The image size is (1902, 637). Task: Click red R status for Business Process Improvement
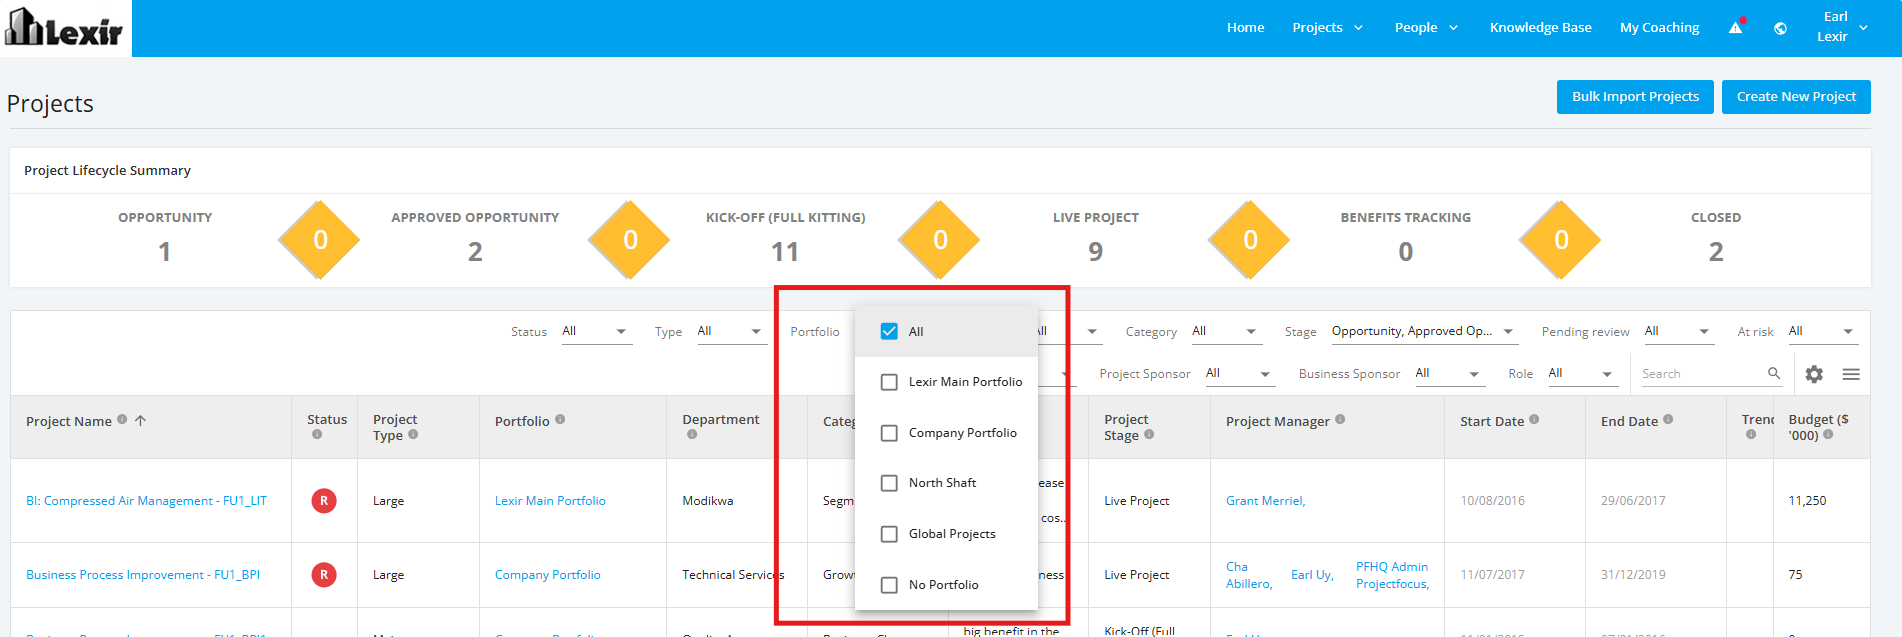click(x=324, y=574)
